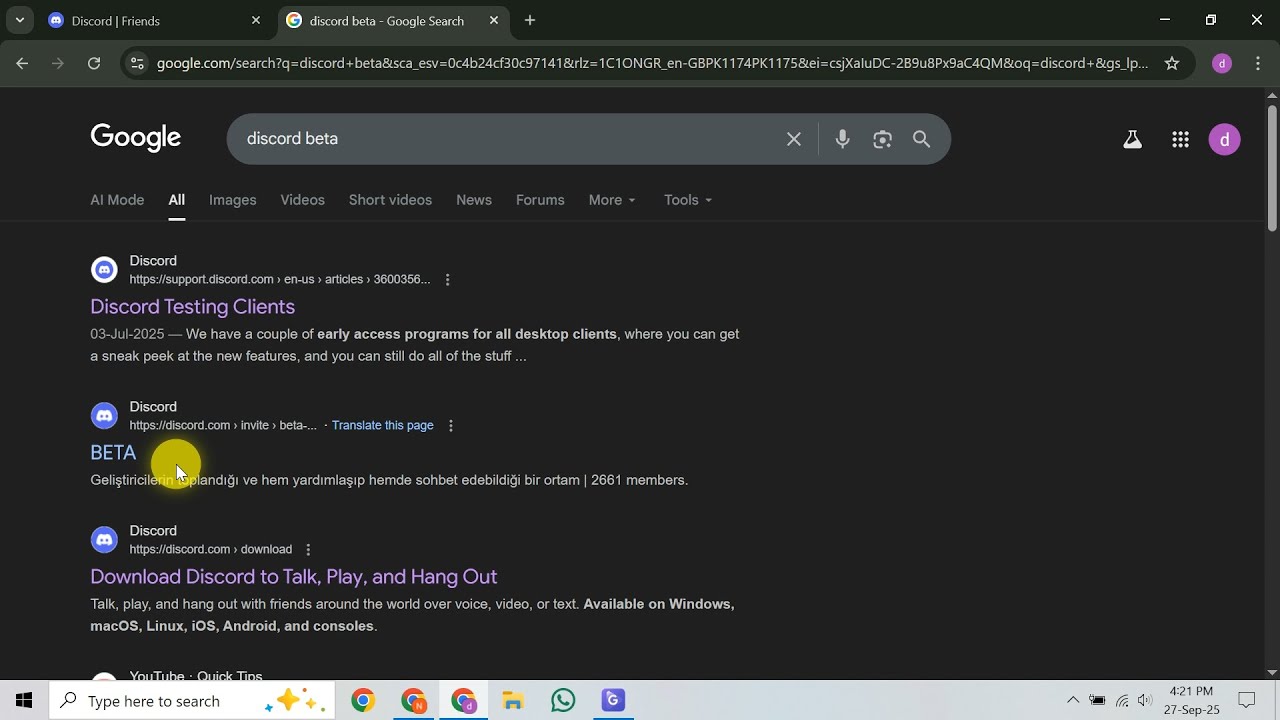Start voice search with microphone icon
1280x720 pixels.
tap(842, 139)
